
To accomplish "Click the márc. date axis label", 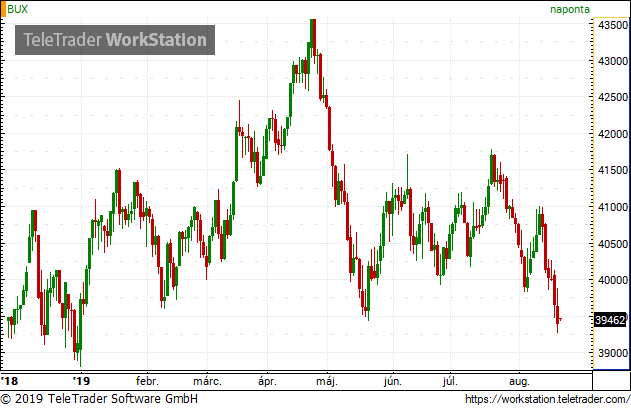I will pos(207,381).
